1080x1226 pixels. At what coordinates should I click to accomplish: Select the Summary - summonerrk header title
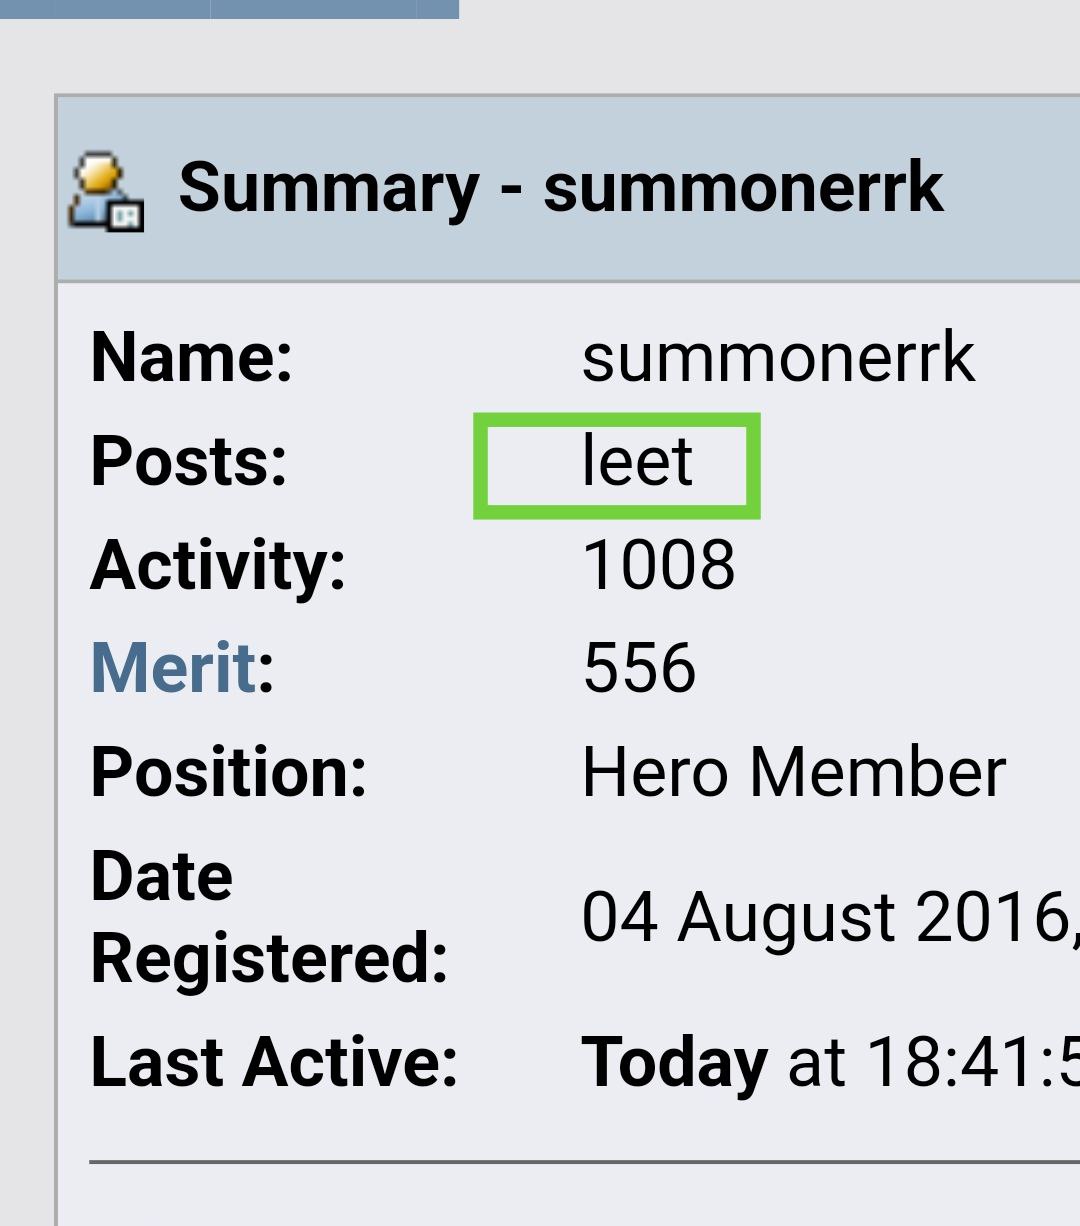[x=560, y=187]
